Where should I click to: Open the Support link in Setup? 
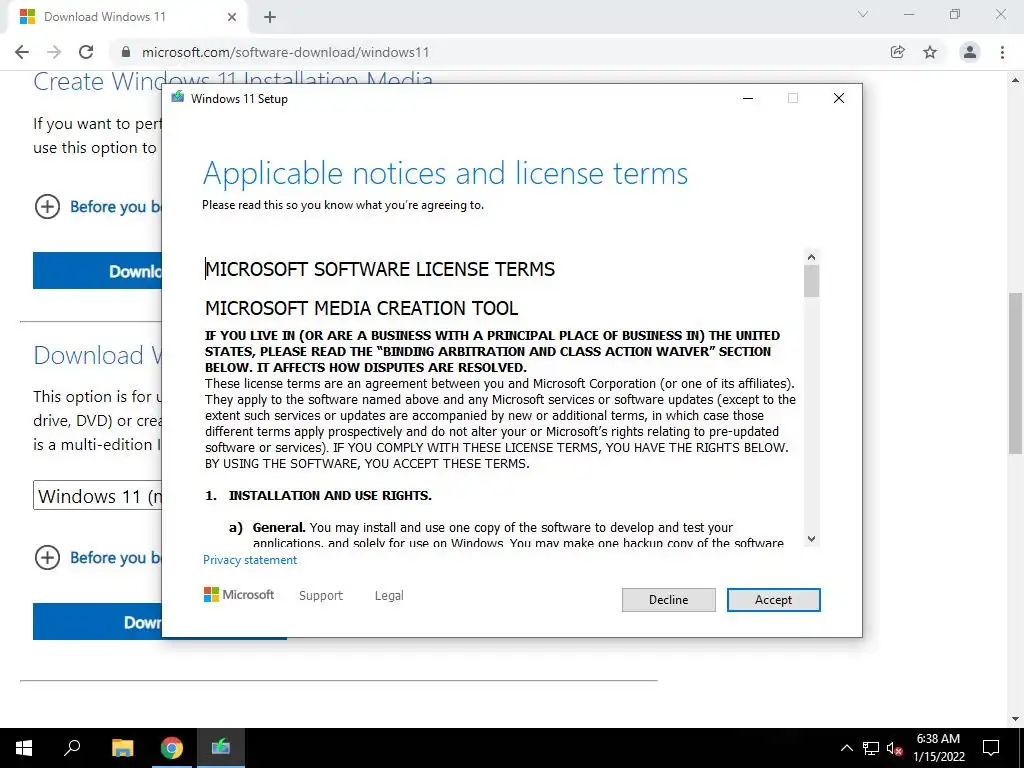[x=321, y=596]
